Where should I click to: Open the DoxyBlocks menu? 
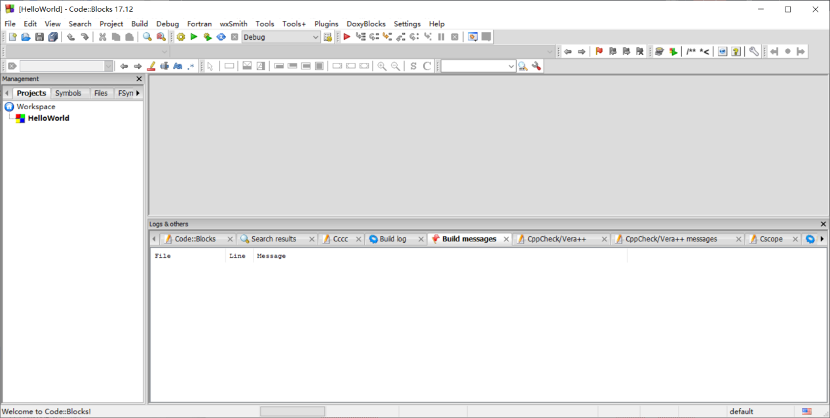[366, 24]
